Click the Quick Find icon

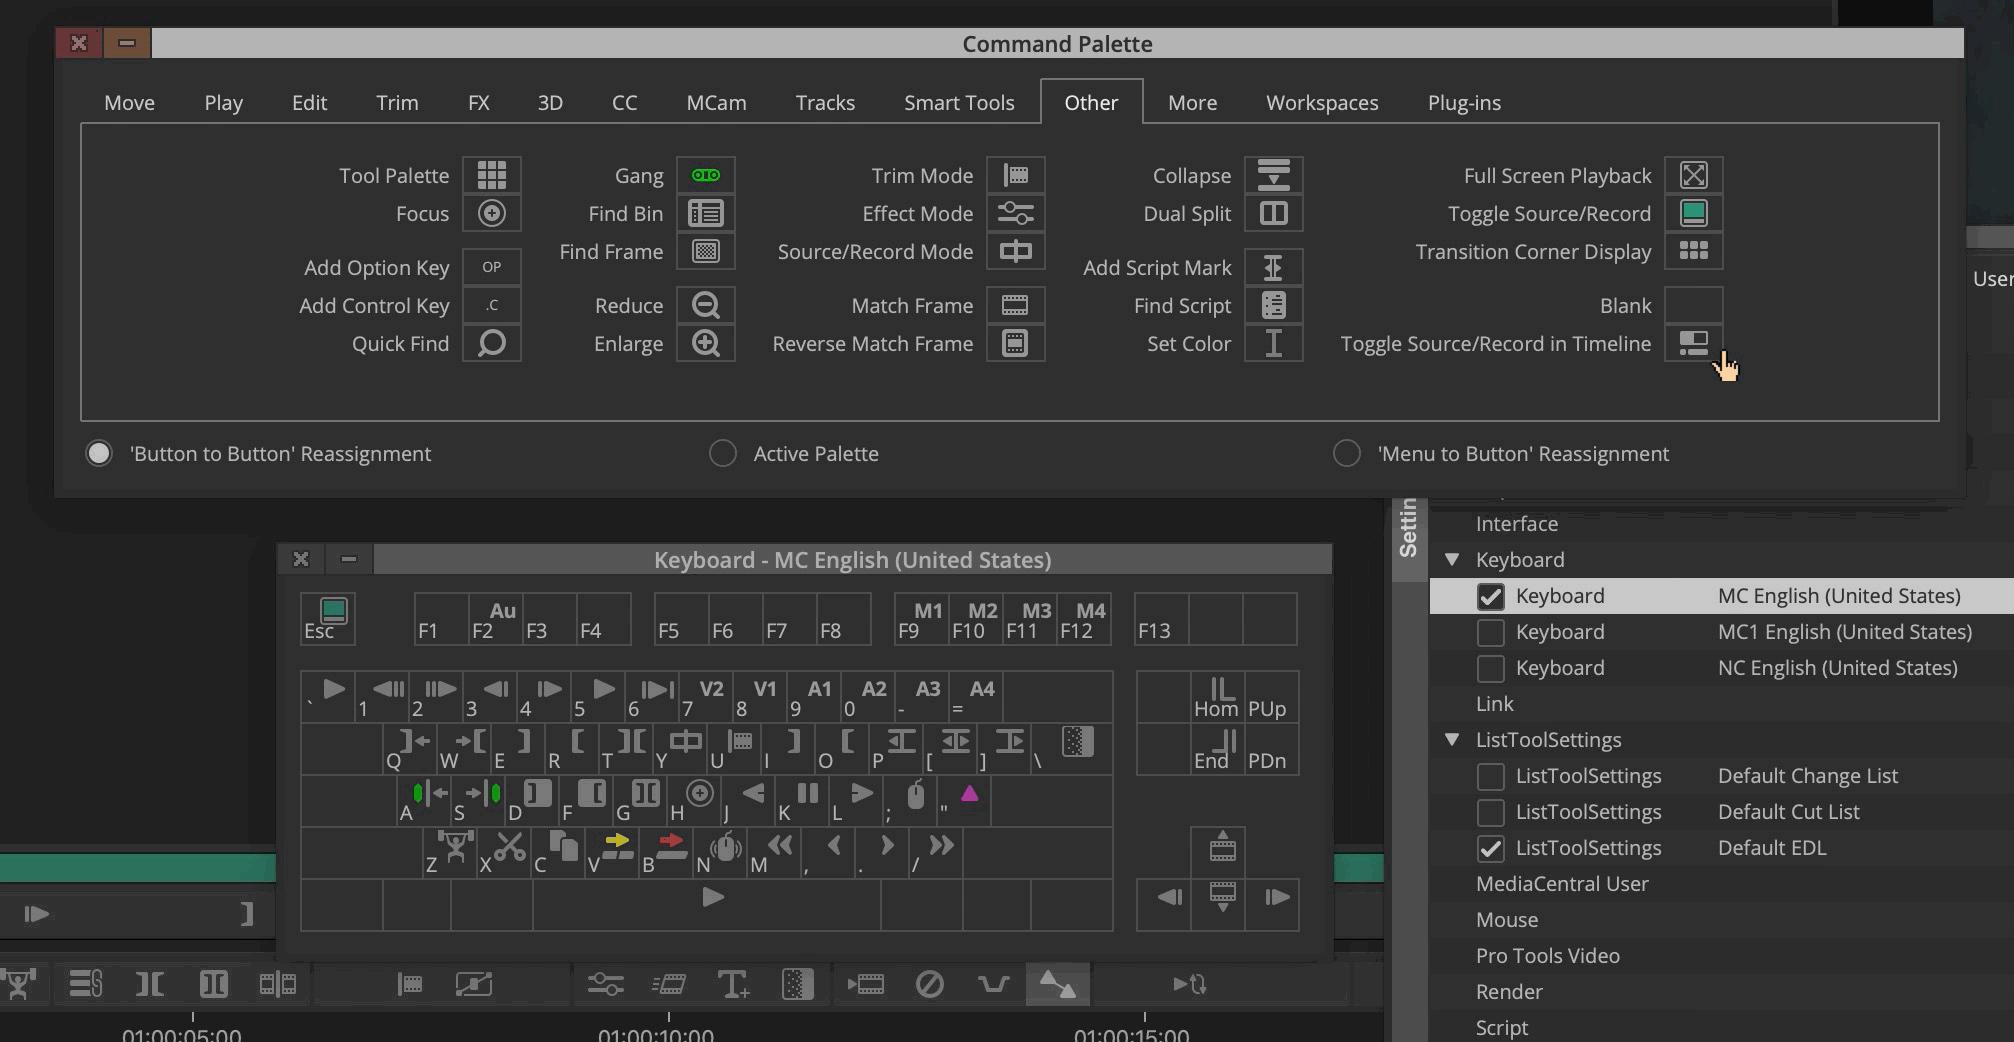pos(491,343)
